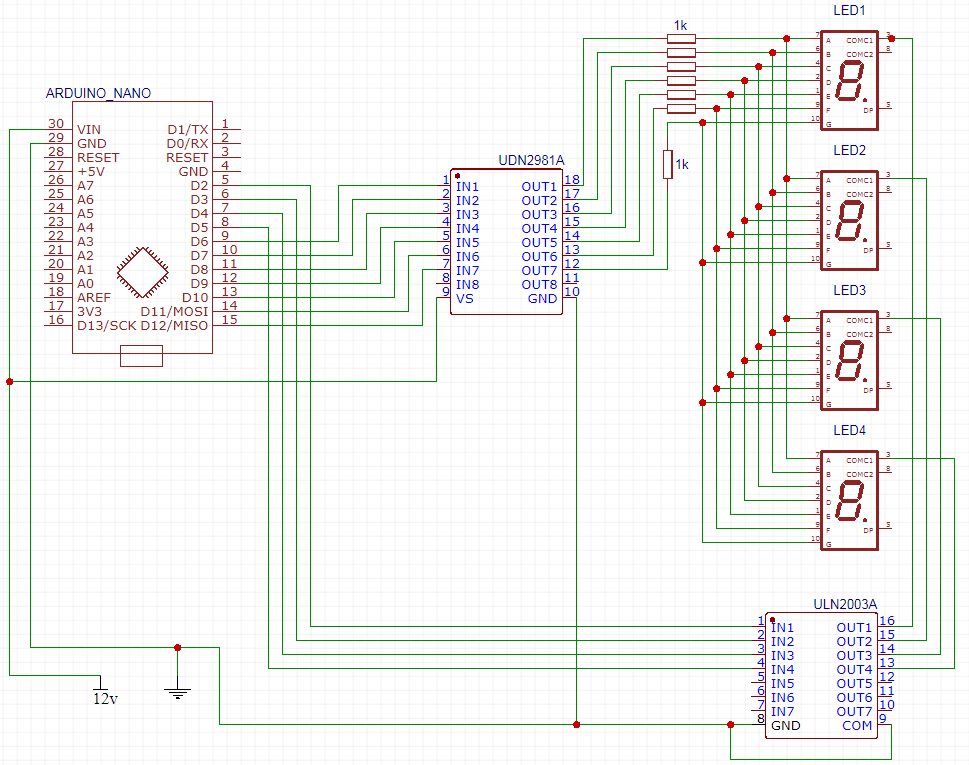969x765 pixels.
Task: Select the resistor on the LED1 segment F line
Action: point(682,109)
